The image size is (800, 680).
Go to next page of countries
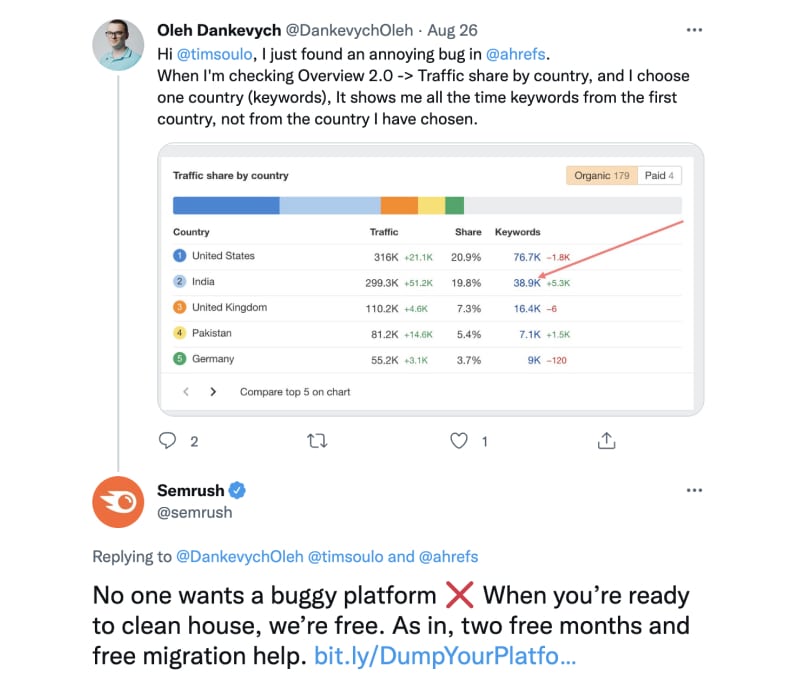(x=213, y=392)
